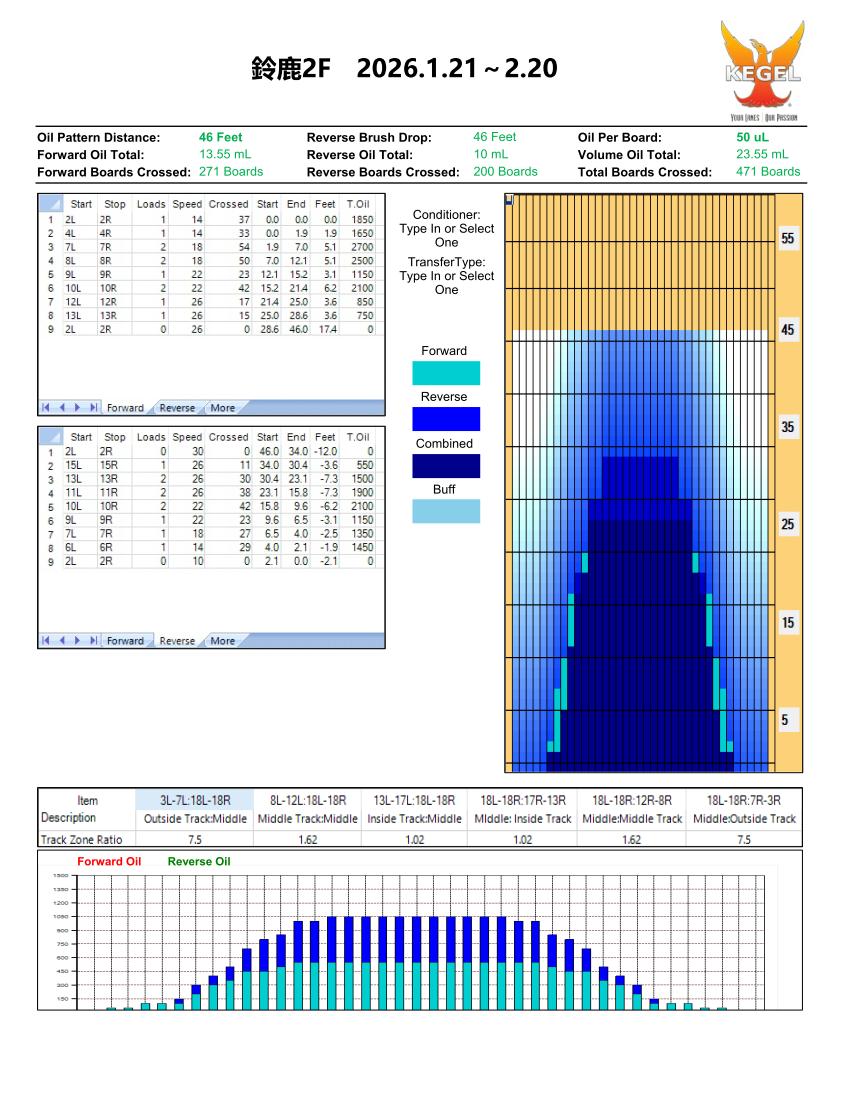Click next-sheet arrow in upper table tab bar
This screenshot has width=851, height=1101.
point(77,408)
